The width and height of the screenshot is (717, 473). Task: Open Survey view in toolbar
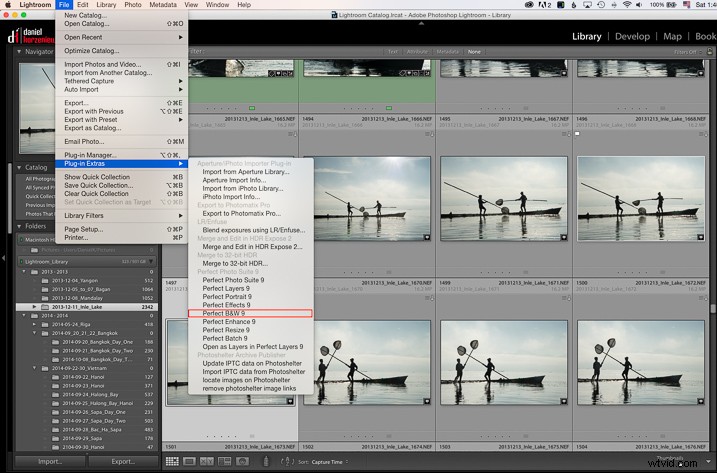click(x=224, y=461)
